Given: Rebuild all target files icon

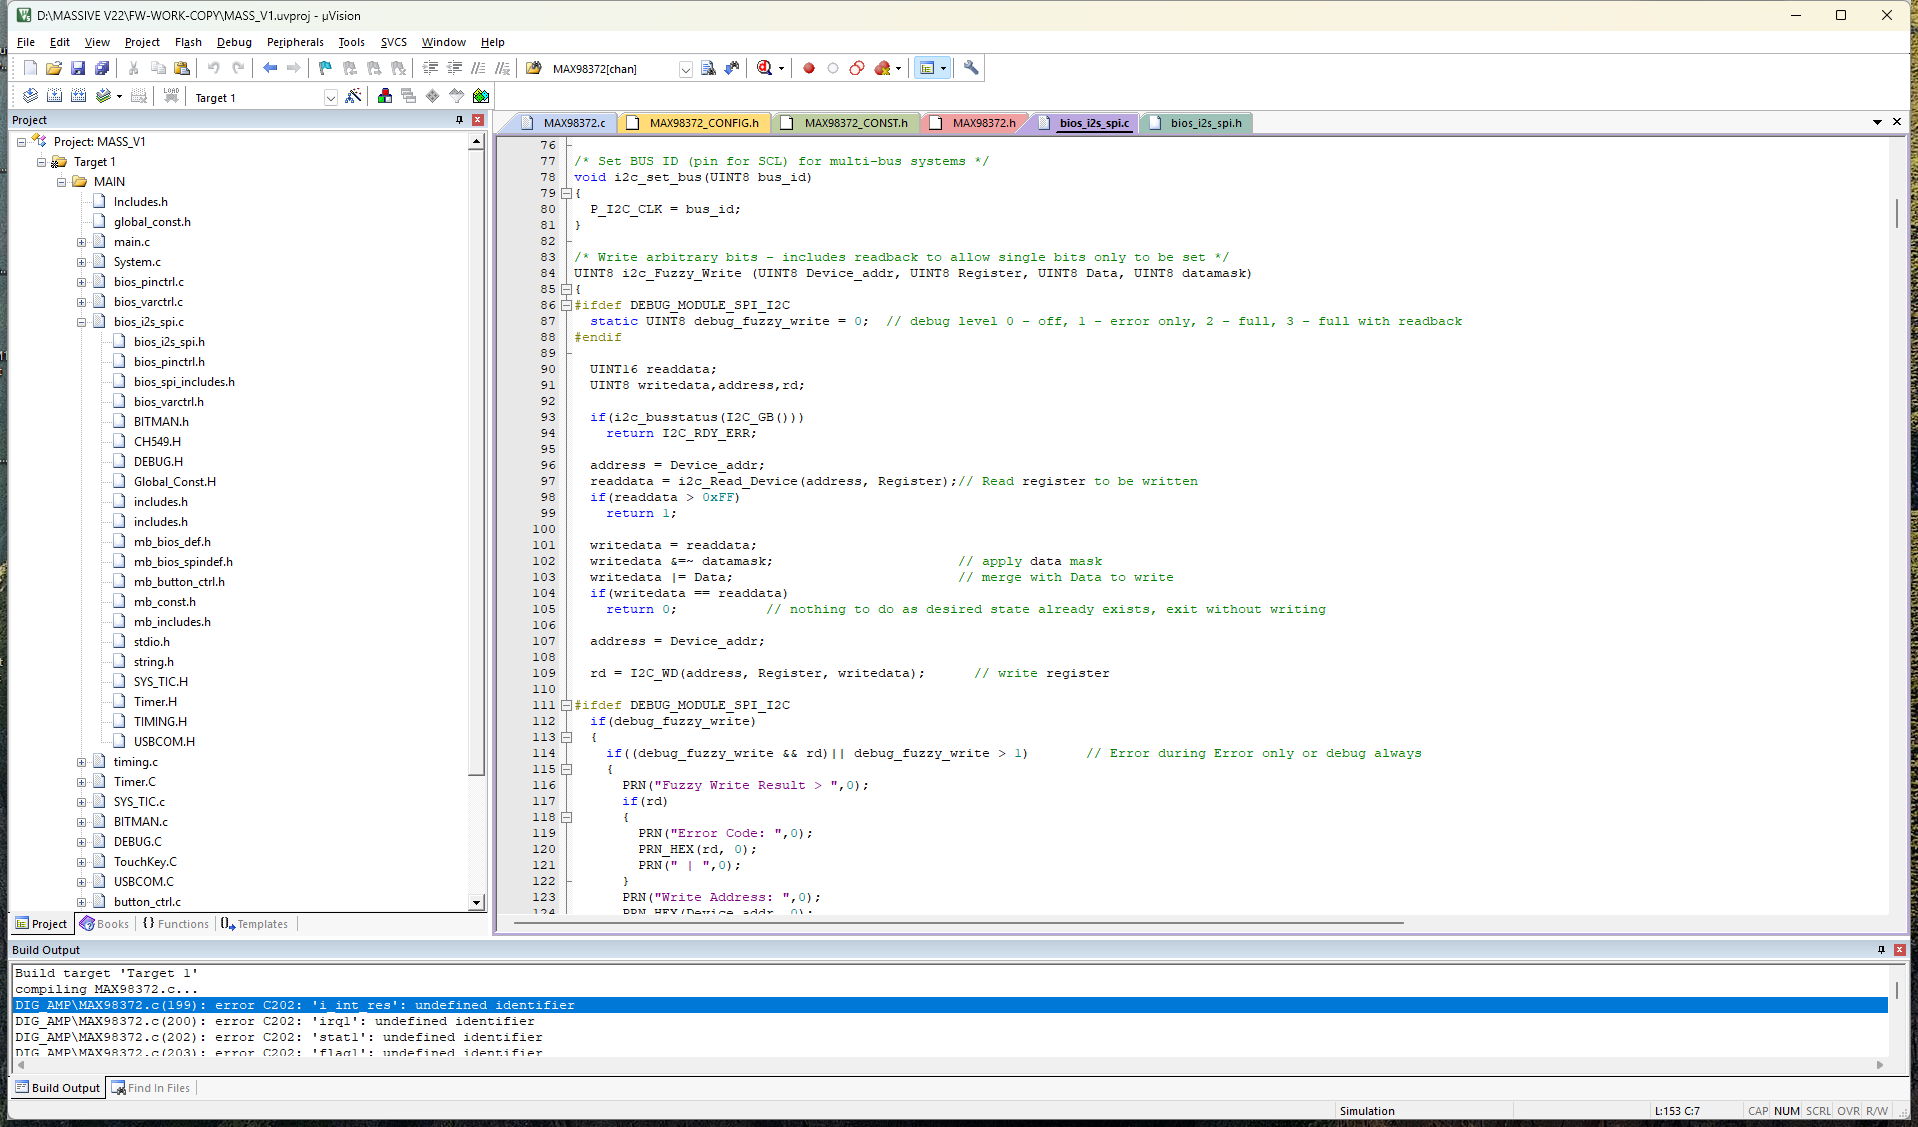Looking at the screenshot, I should (78, 96).
